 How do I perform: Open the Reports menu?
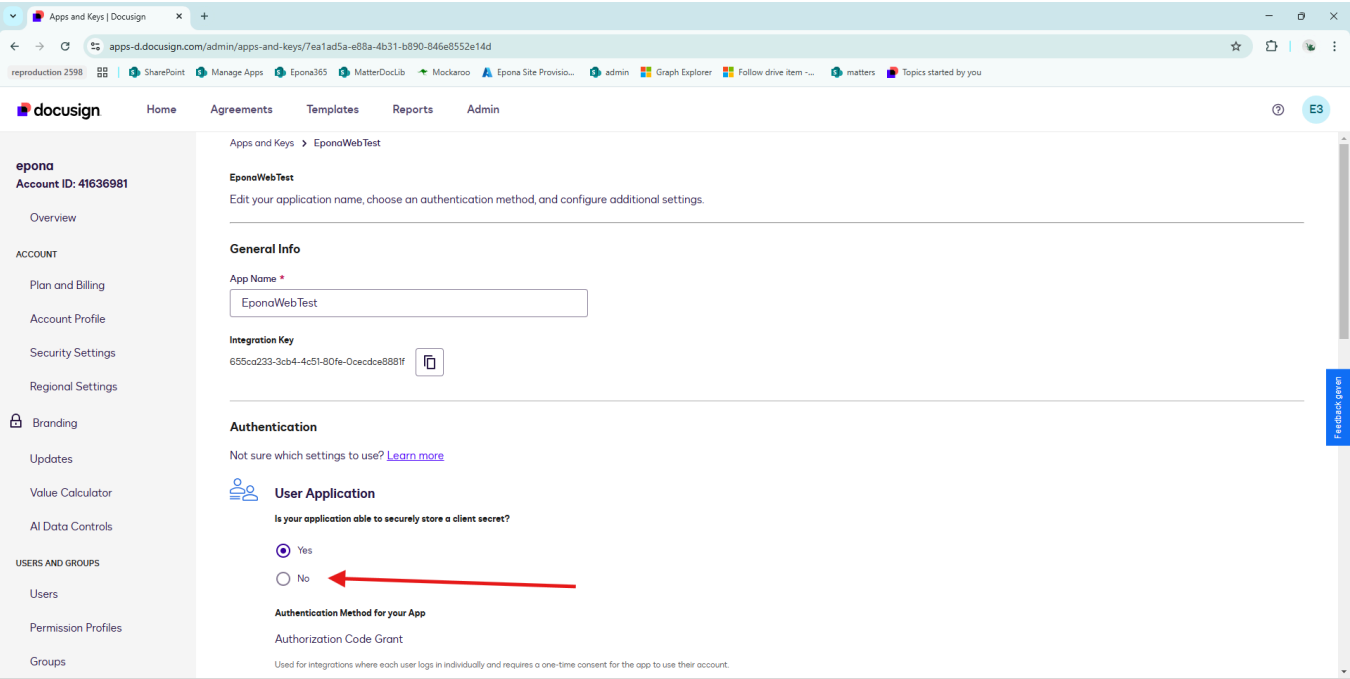(412, 110)
